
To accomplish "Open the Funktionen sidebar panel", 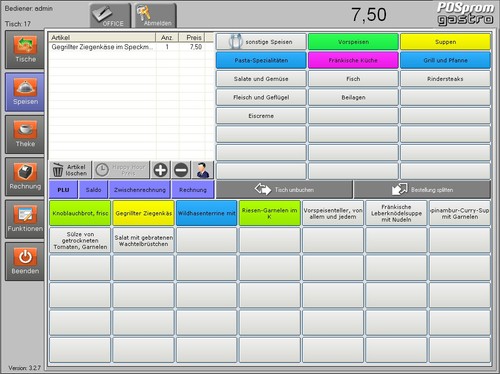I will point(25,219).
